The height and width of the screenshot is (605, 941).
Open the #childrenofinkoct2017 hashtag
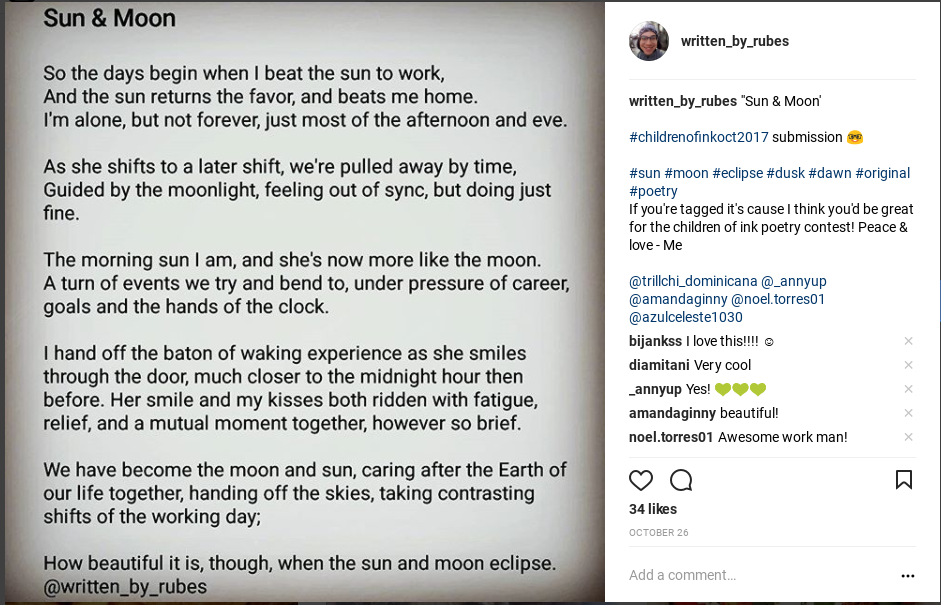click(698, 137)
